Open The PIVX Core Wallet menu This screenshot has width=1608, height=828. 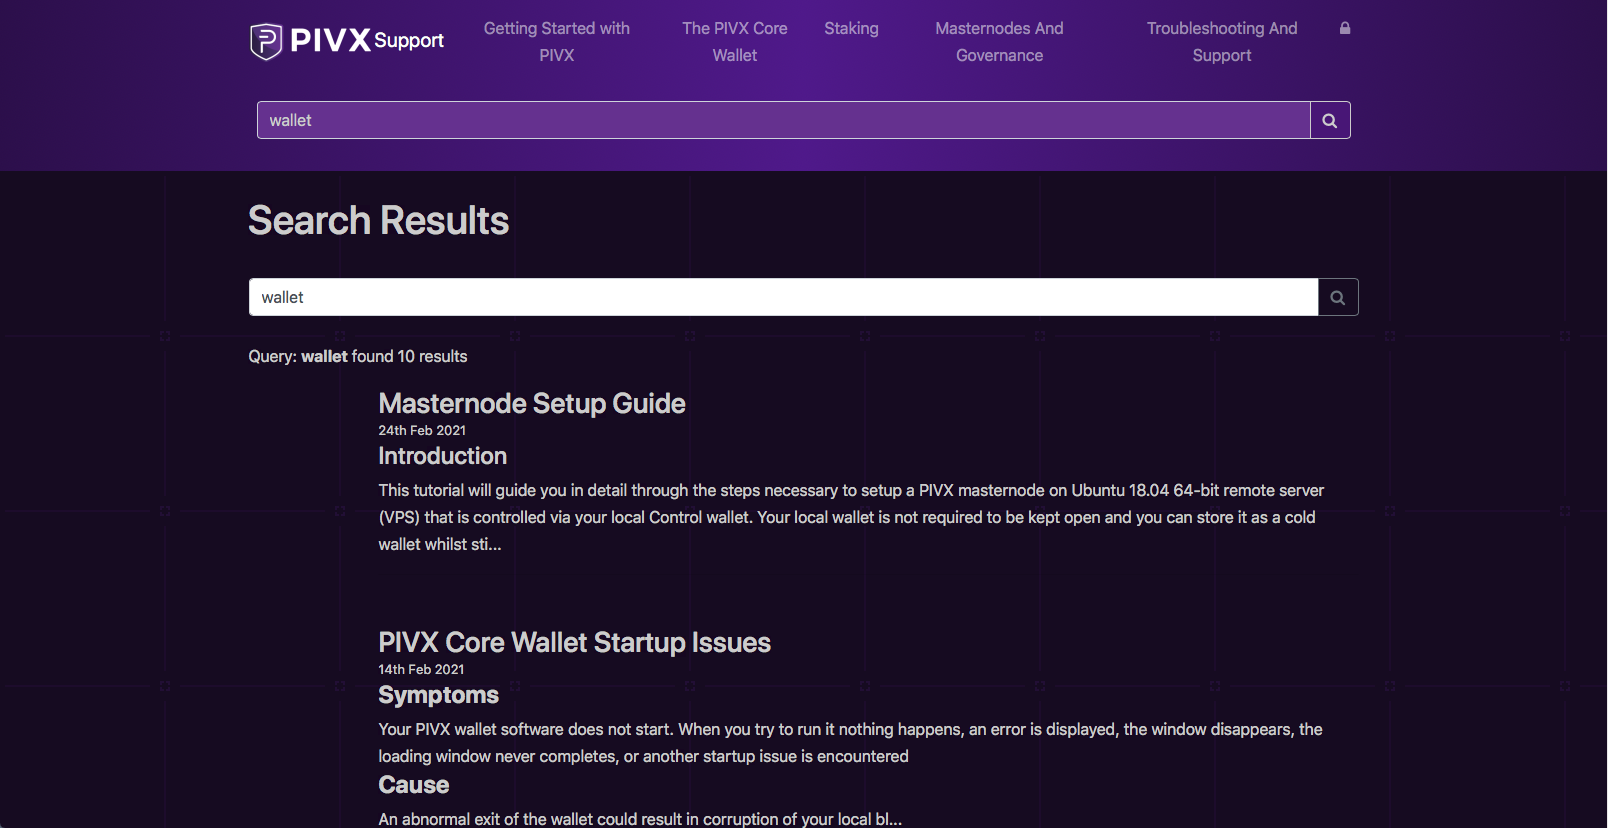point(735,42)
